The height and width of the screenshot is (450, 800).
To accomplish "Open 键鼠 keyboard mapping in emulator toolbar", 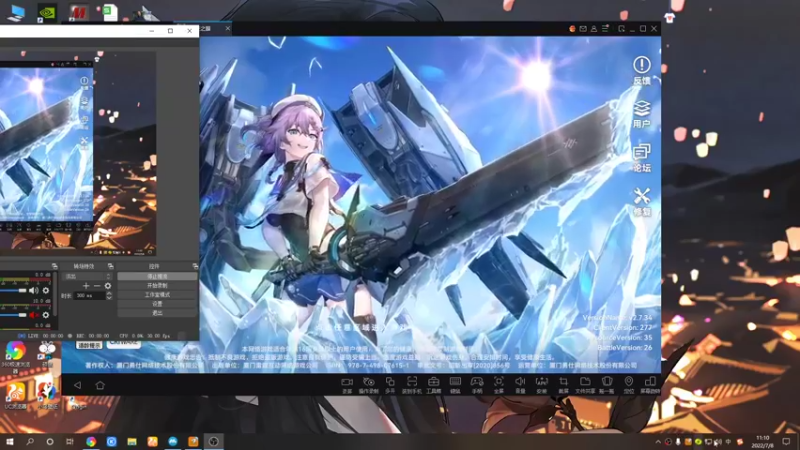I will (x=455, y=385).
